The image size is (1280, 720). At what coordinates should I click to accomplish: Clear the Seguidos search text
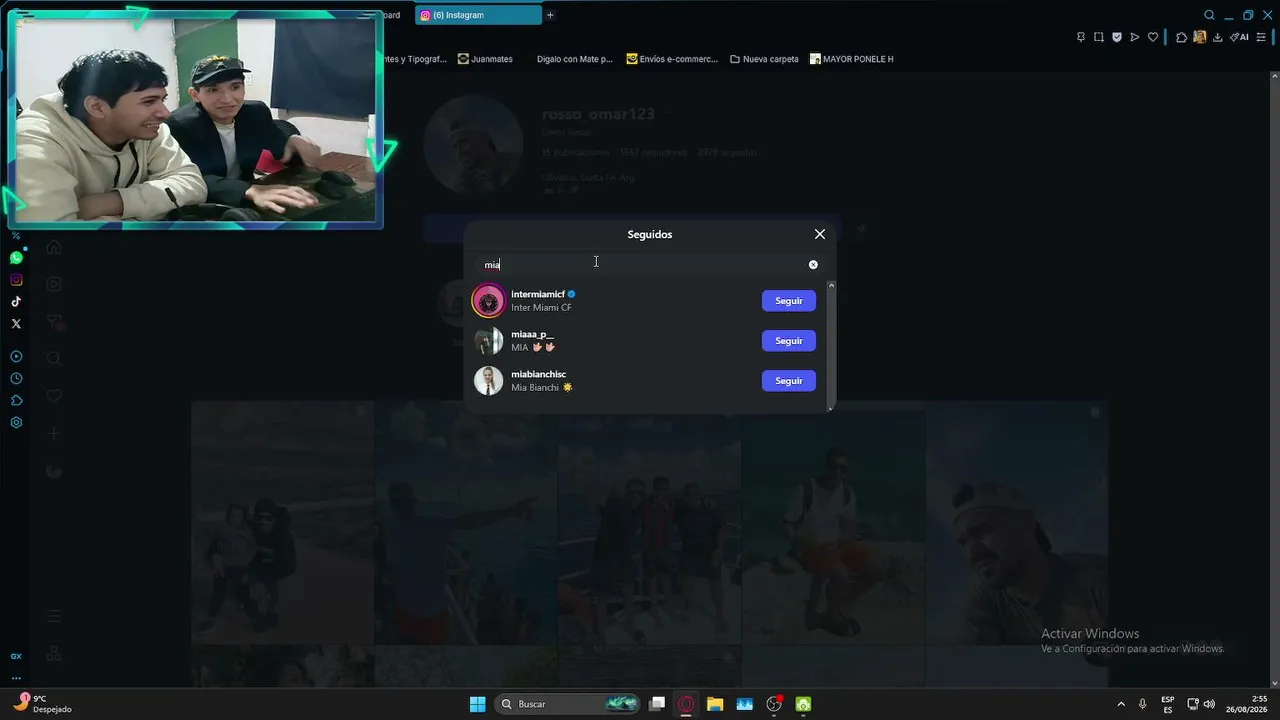click(813, 265)
